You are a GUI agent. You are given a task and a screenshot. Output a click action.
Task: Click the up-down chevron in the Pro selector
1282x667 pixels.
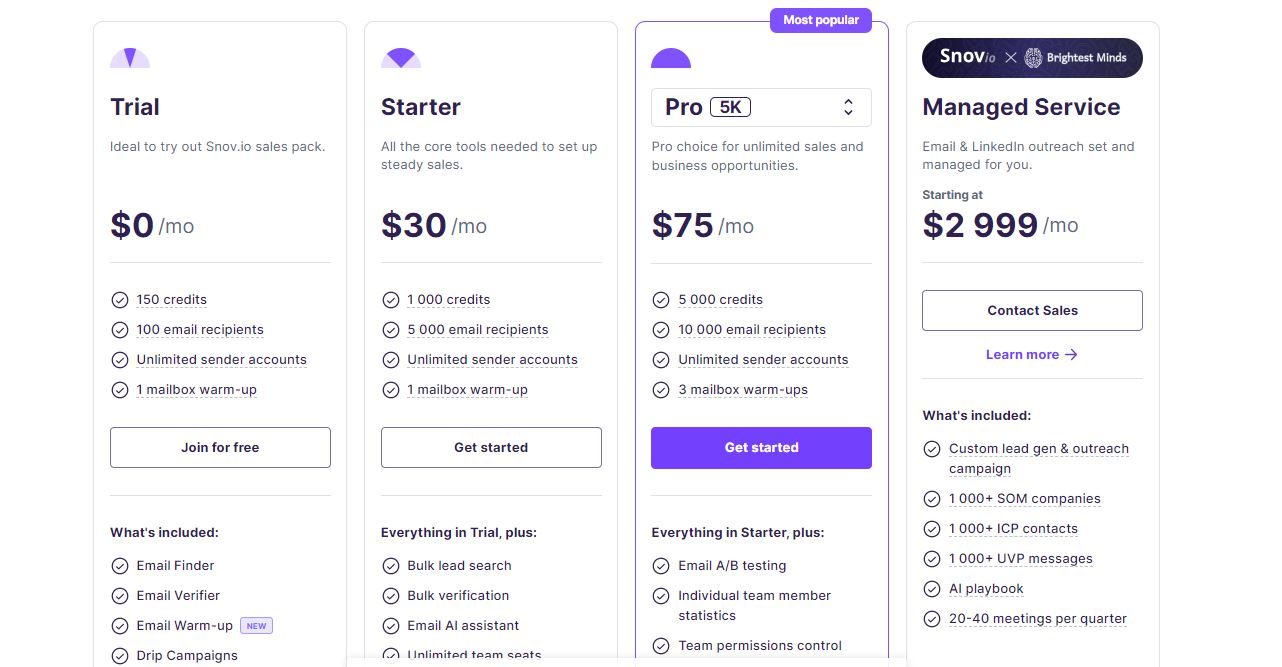coord(848,107)
